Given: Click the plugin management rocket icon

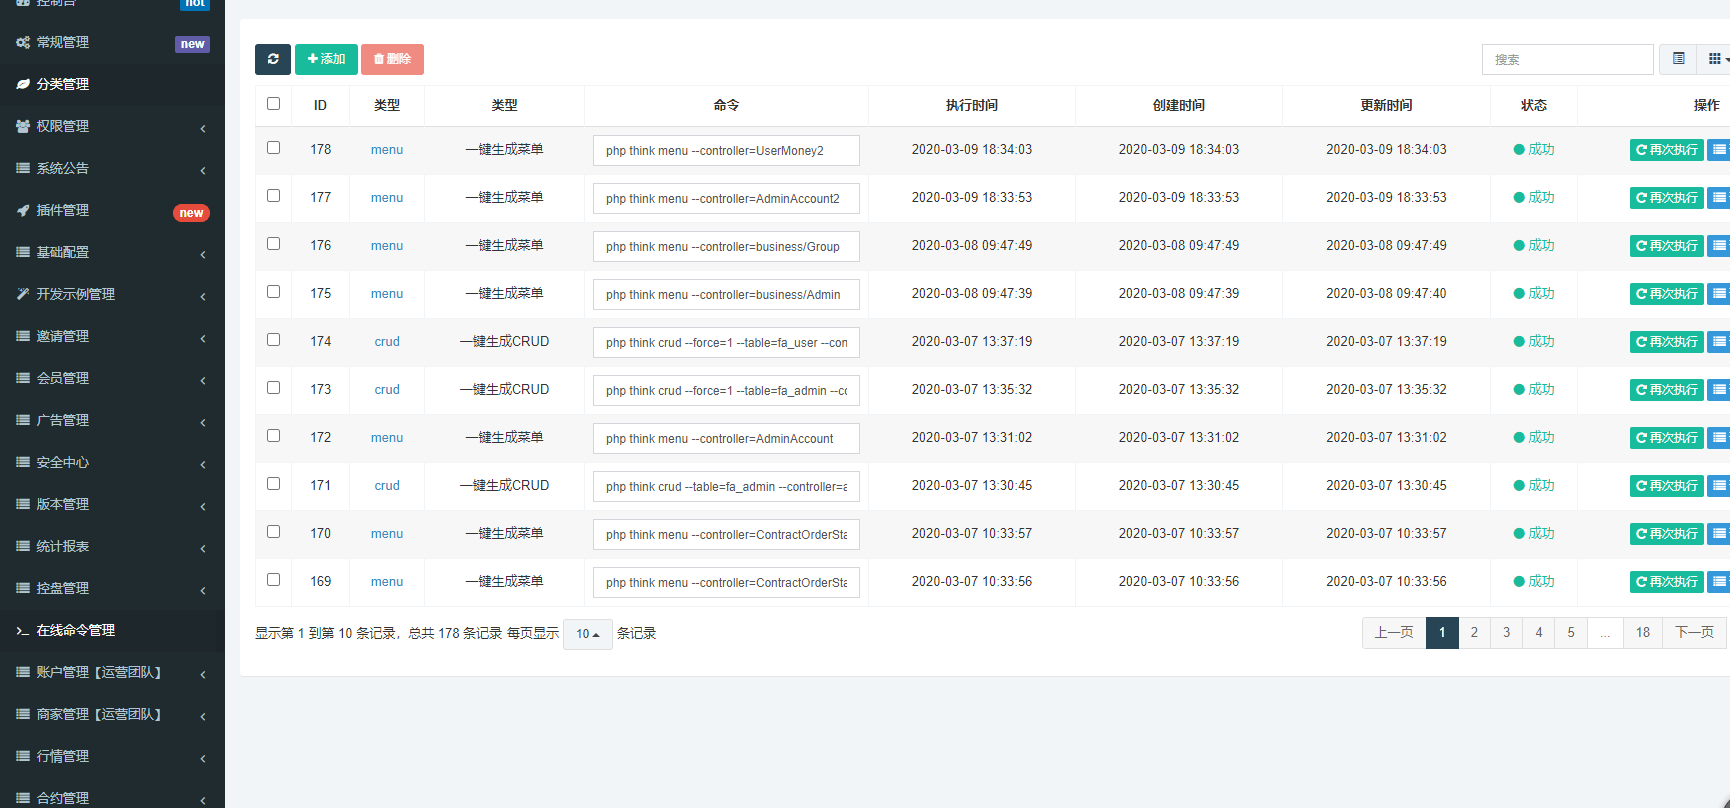Looking at the screenshot, I should [x=23, y=210].
